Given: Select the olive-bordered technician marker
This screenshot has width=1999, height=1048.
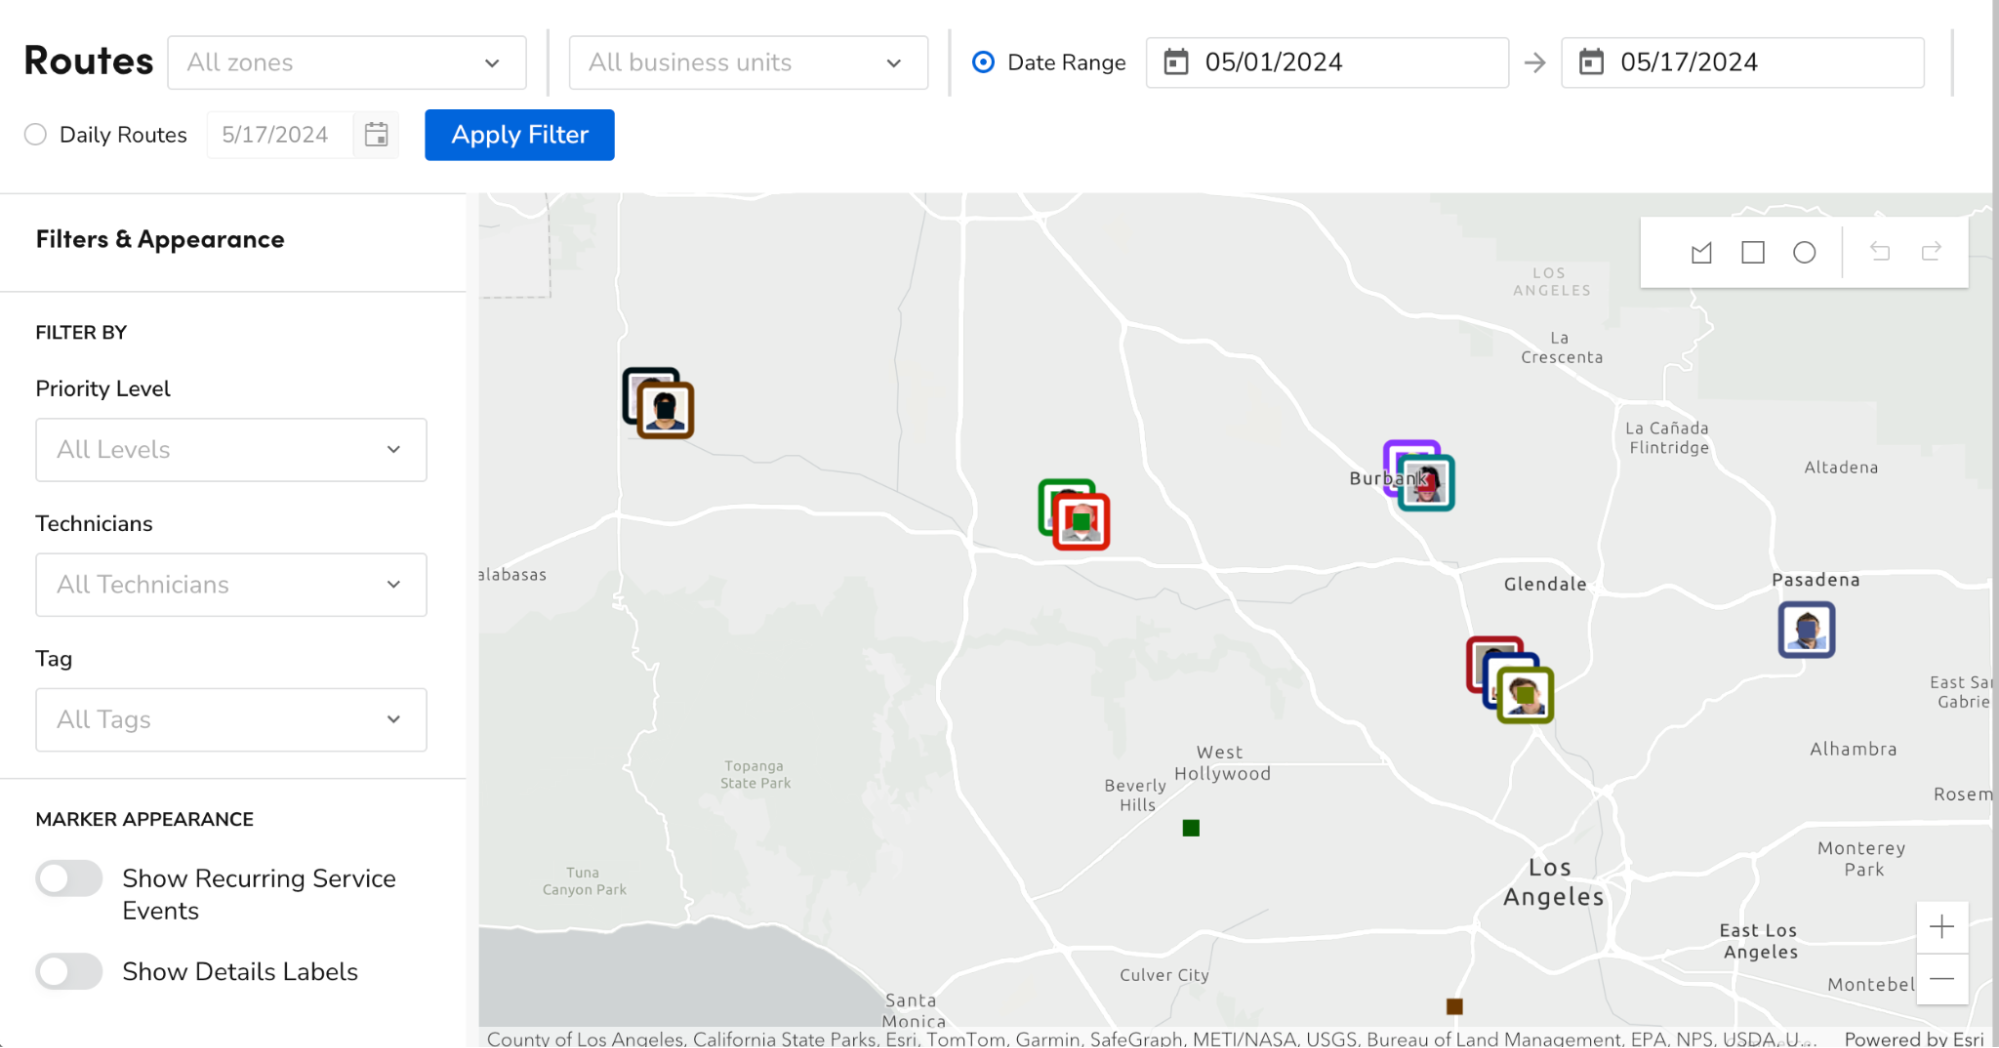Looking at the screenshot, I should click(1525, 695).
